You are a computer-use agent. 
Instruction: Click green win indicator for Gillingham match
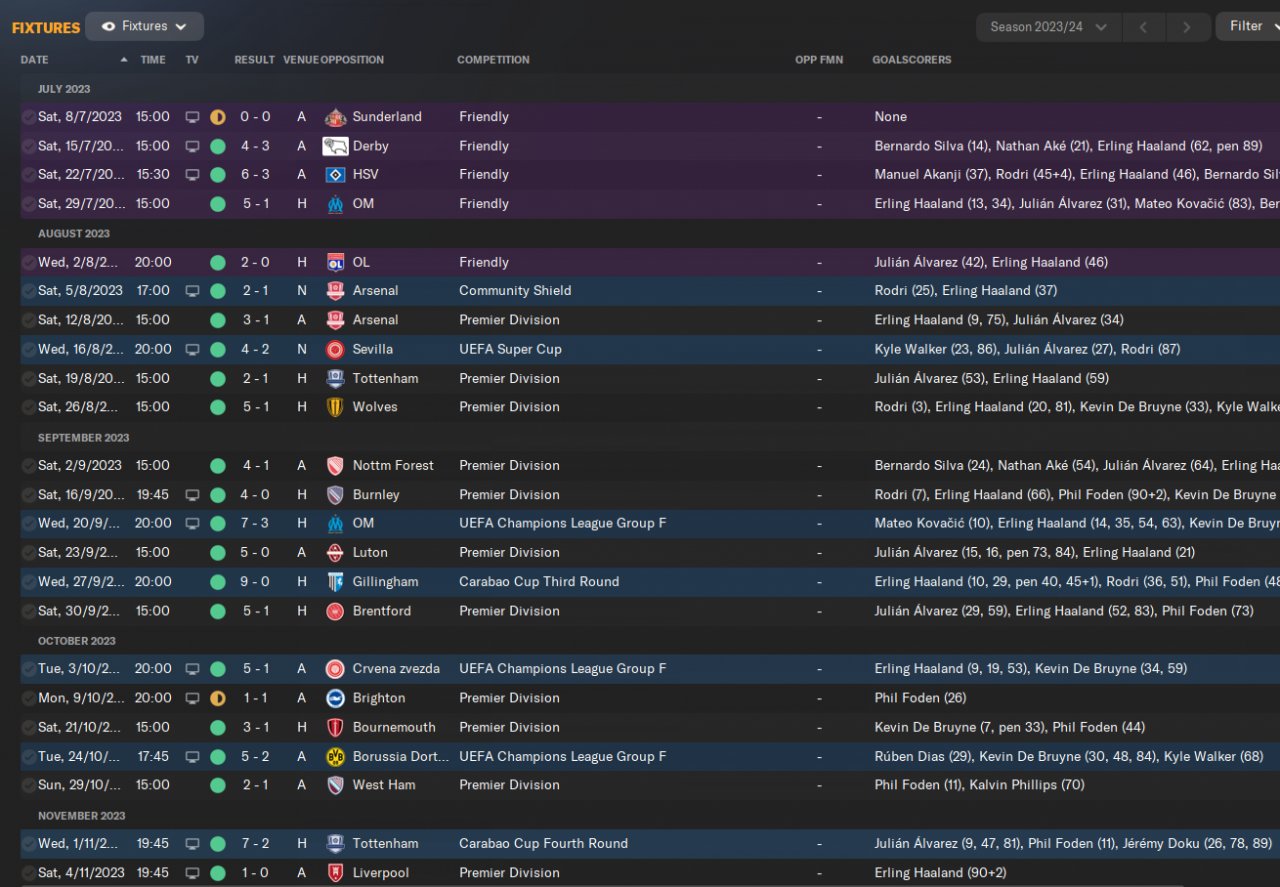pyautogui.click(x=217, y=582)
